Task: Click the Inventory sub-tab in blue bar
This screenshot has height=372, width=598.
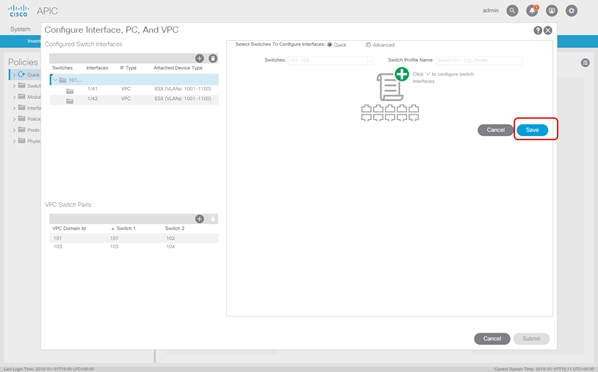Action: (34, 41)
